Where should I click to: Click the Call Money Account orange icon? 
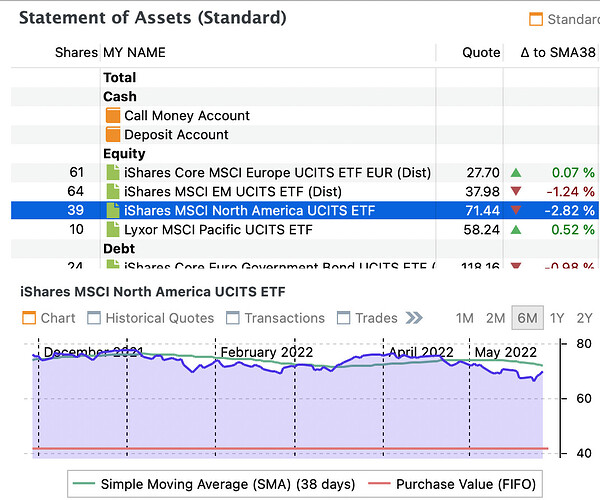pos(112,116)
